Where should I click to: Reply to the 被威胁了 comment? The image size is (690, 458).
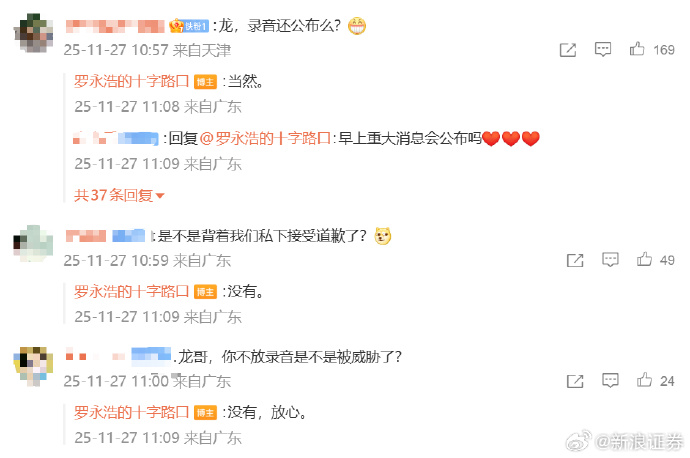[610, 380]
